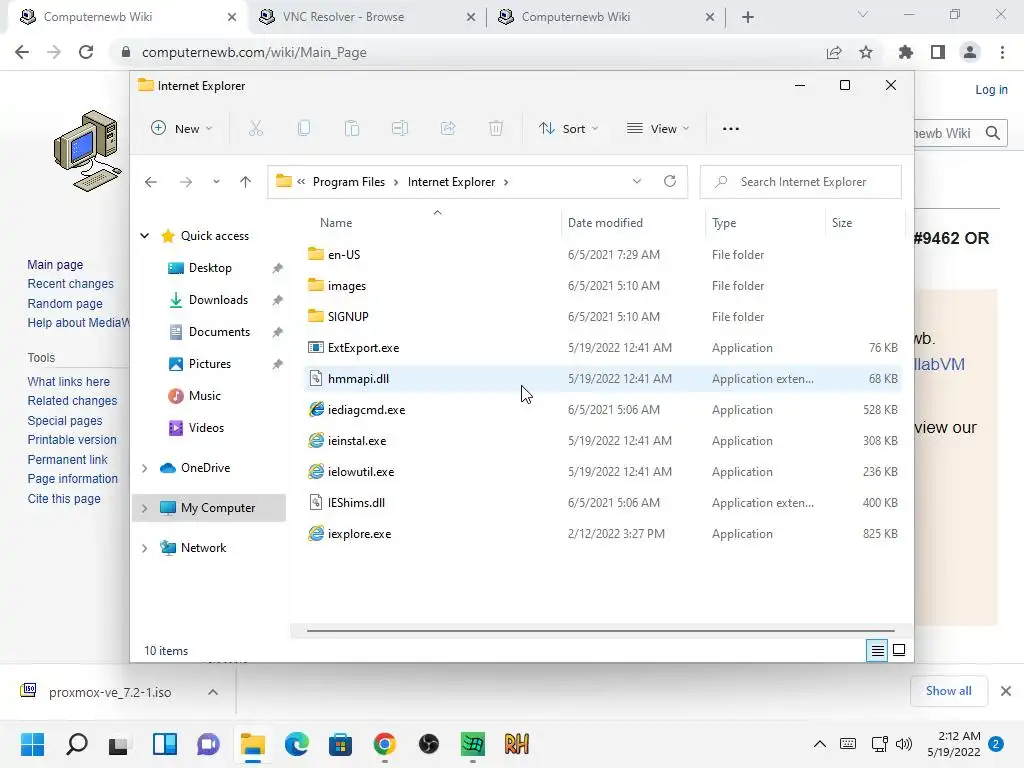Open Special pages wiki link
1024x768 pixels.
point(65,421)
